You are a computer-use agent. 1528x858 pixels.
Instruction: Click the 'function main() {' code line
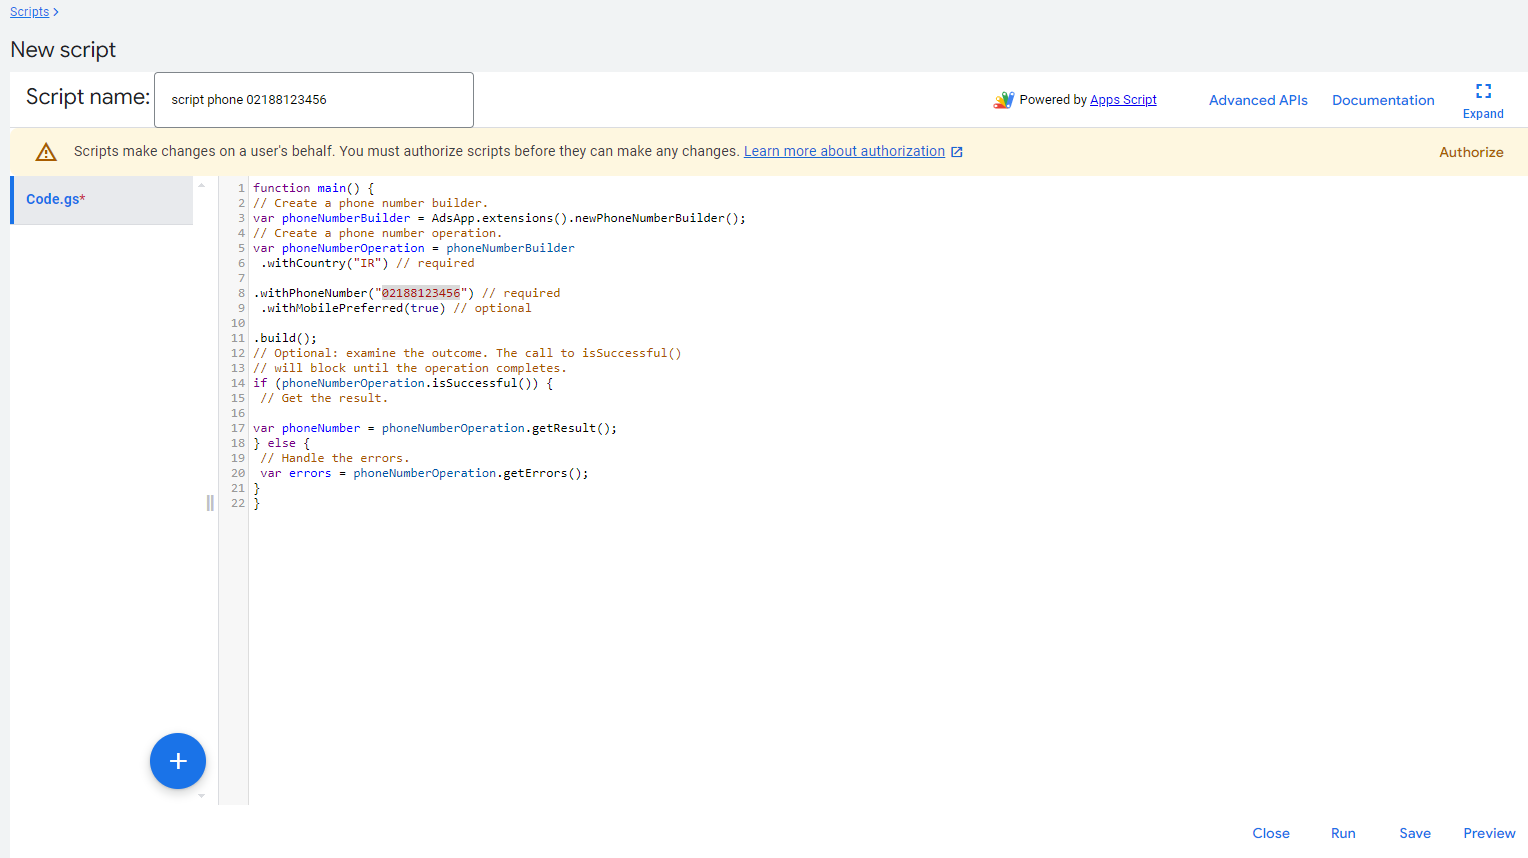tap(314, 188)
